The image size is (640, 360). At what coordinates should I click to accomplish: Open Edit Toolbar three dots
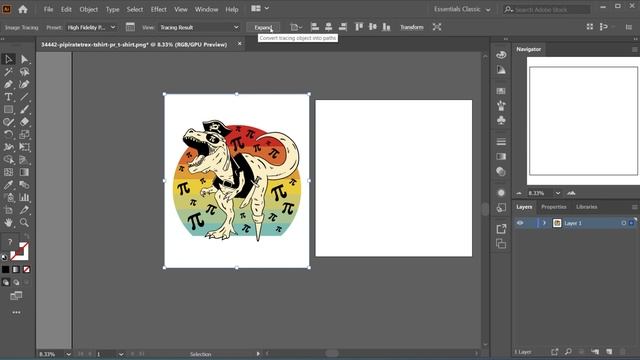[16, 313]
